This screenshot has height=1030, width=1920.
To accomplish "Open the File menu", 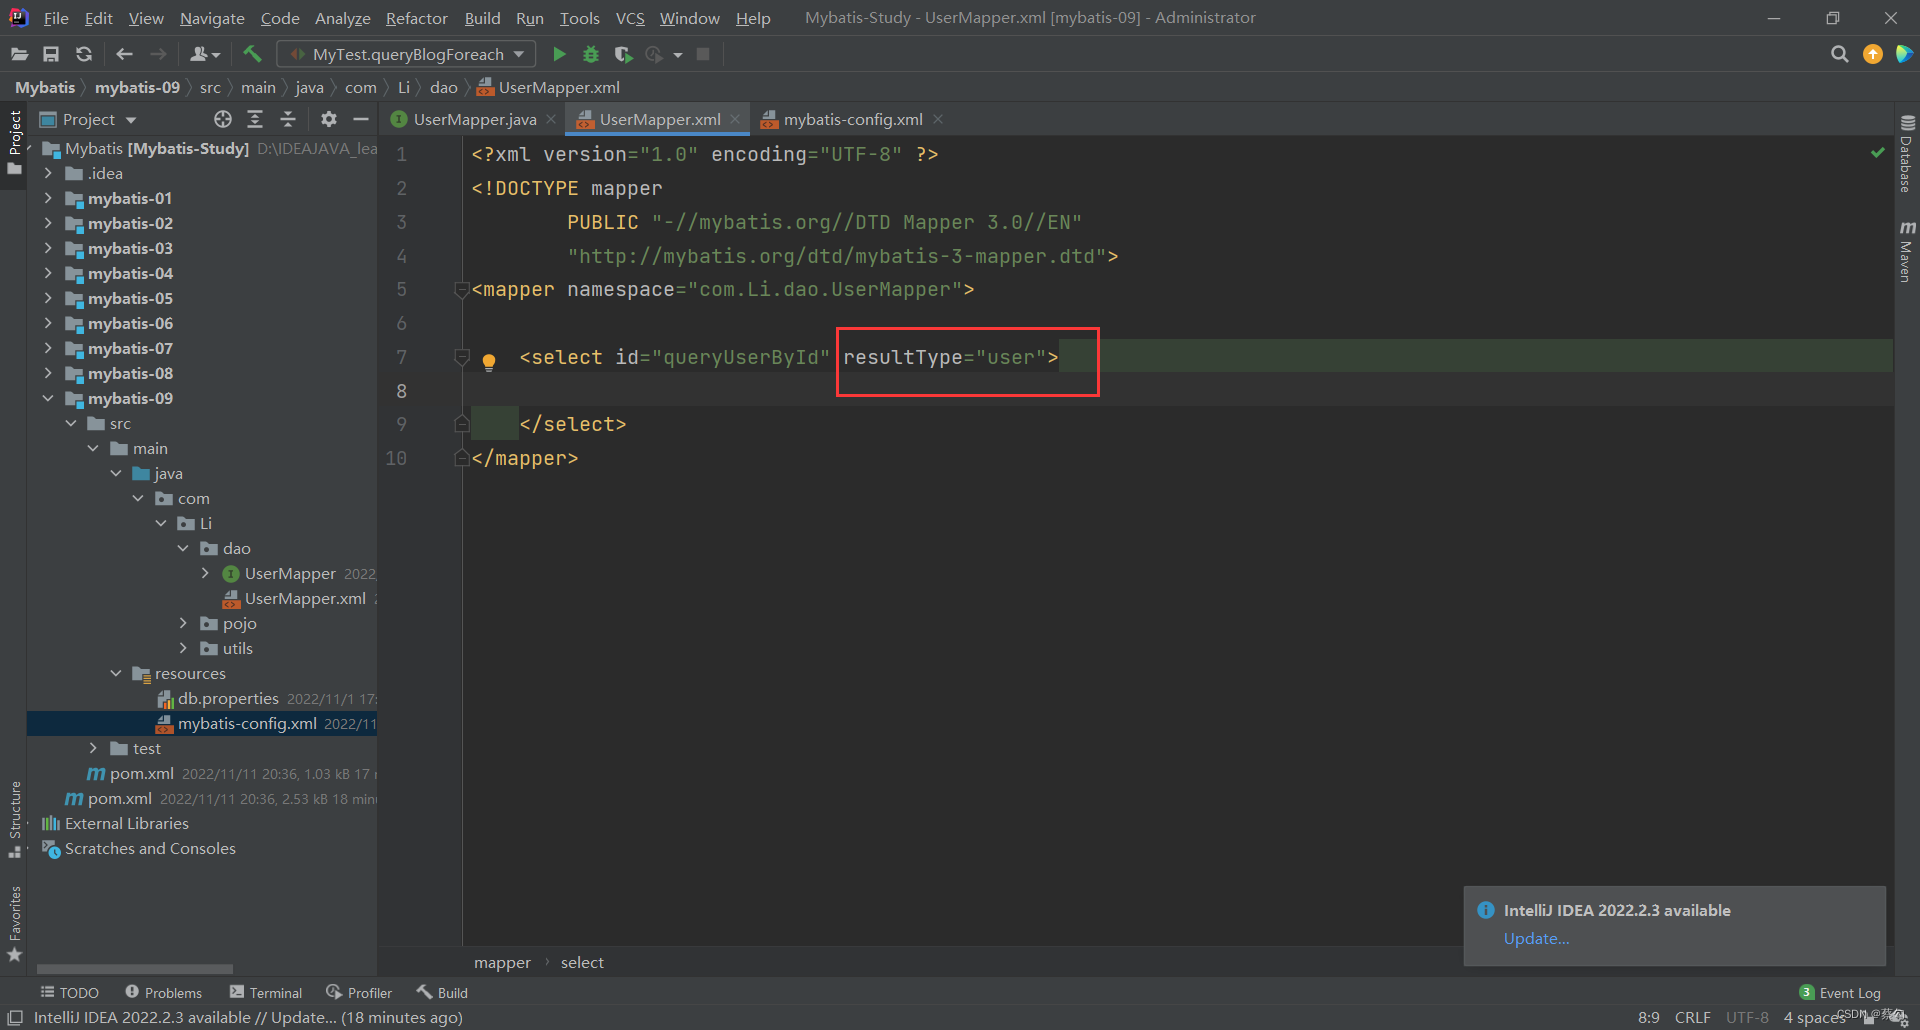I will pos(56,18).
